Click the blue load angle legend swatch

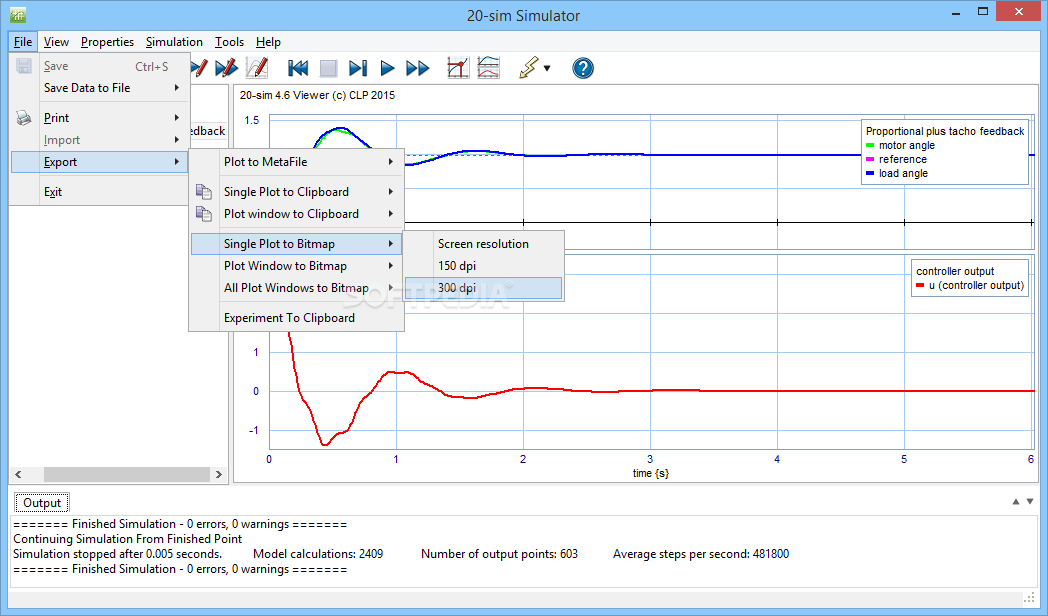870,174
